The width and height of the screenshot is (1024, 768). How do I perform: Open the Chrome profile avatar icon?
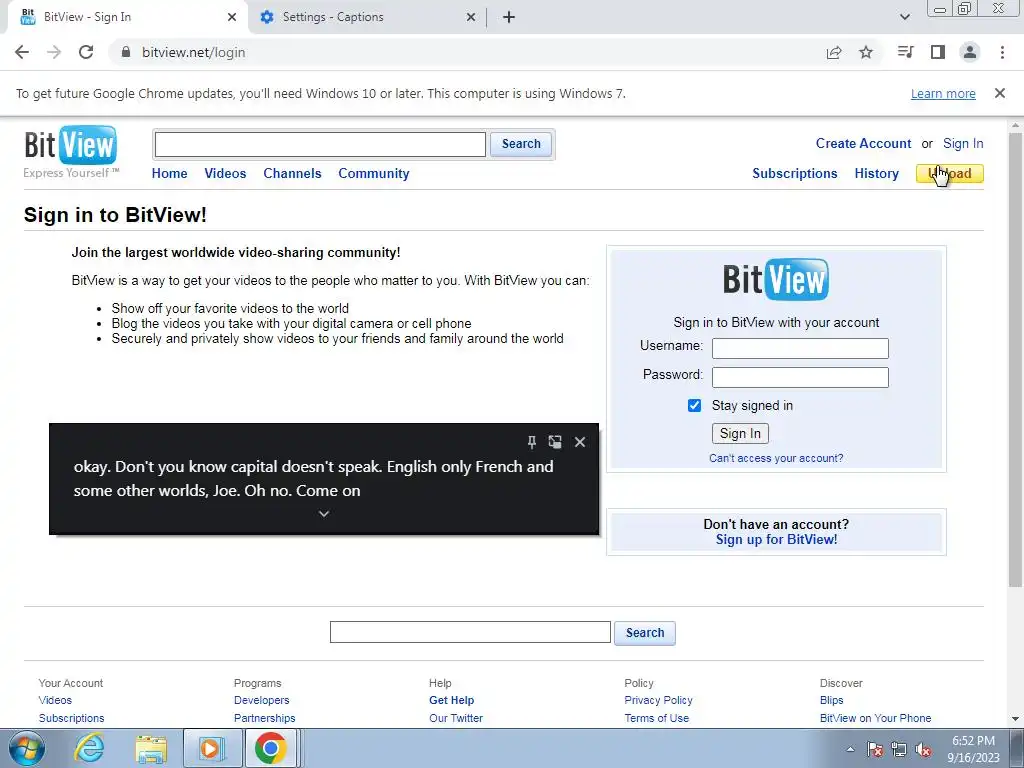click(x=970, y=52)
